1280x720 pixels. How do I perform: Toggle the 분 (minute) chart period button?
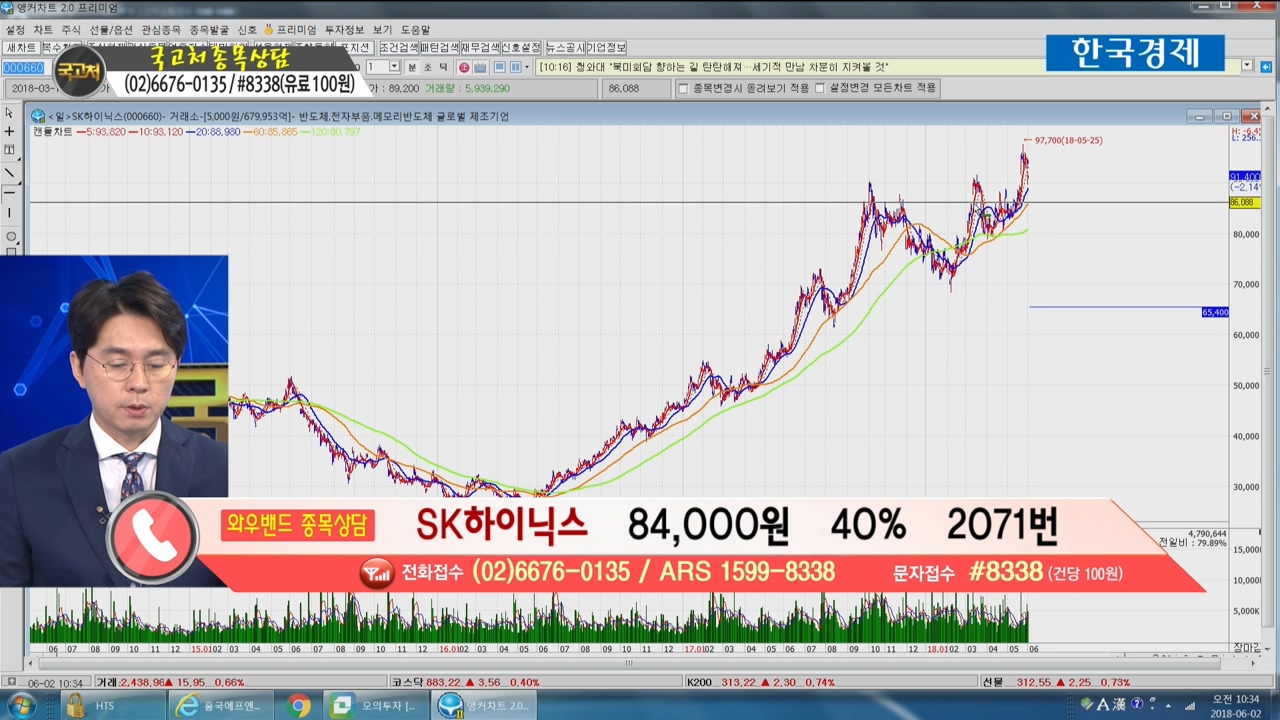coord(411,67)
